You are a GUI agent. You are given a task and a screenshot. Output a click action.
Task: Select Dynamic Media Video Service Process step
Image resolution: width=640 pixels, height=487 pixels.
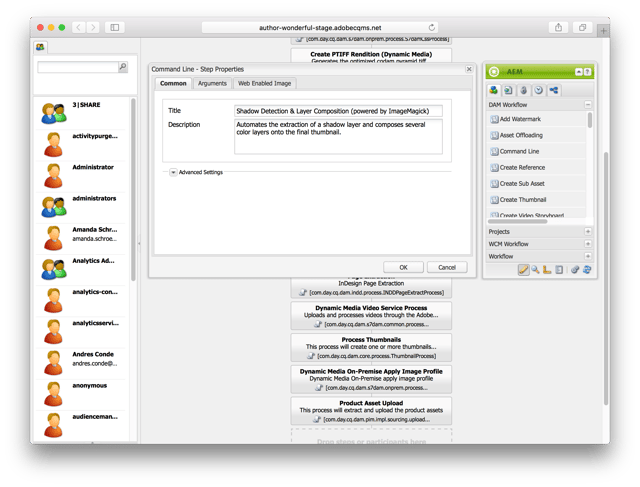(371, 316)
